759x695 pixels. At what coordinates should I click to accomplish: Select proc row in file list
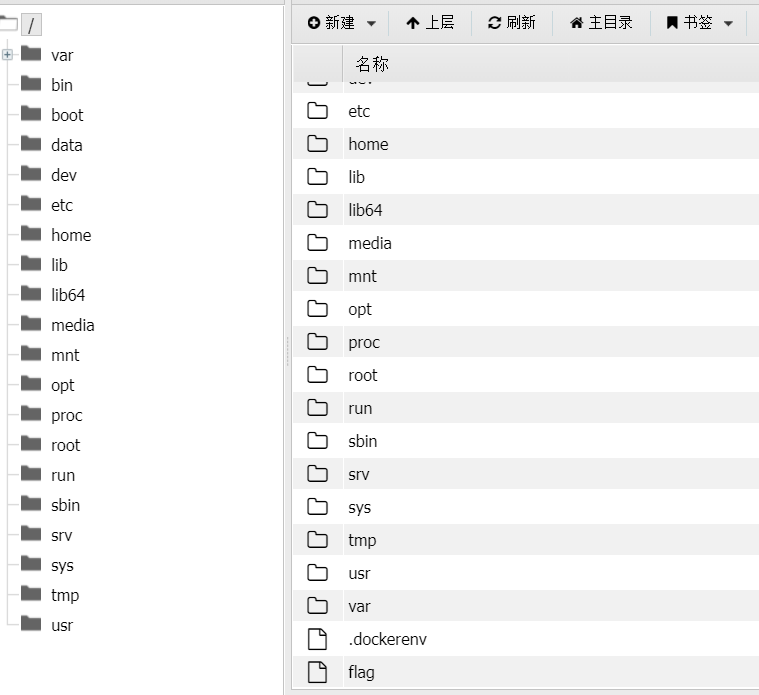click(x=526, y=342)
